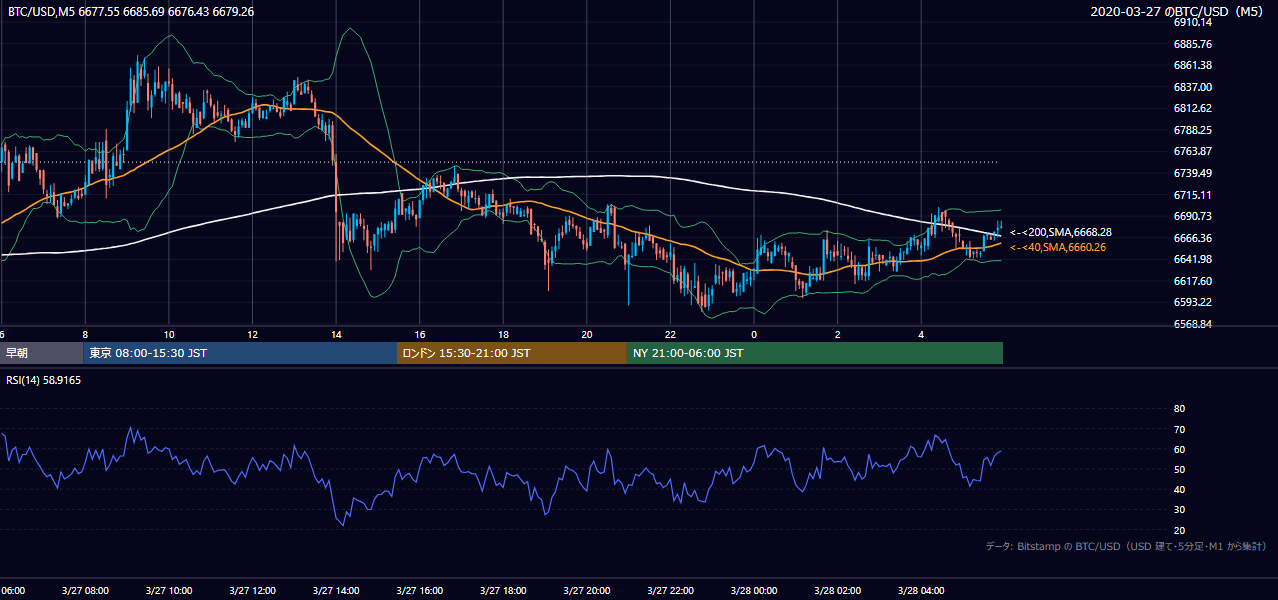Click the 3/27 08:00 bottom time label
Viewport: 1278px width, 600px height.
[x=85, y=590]
